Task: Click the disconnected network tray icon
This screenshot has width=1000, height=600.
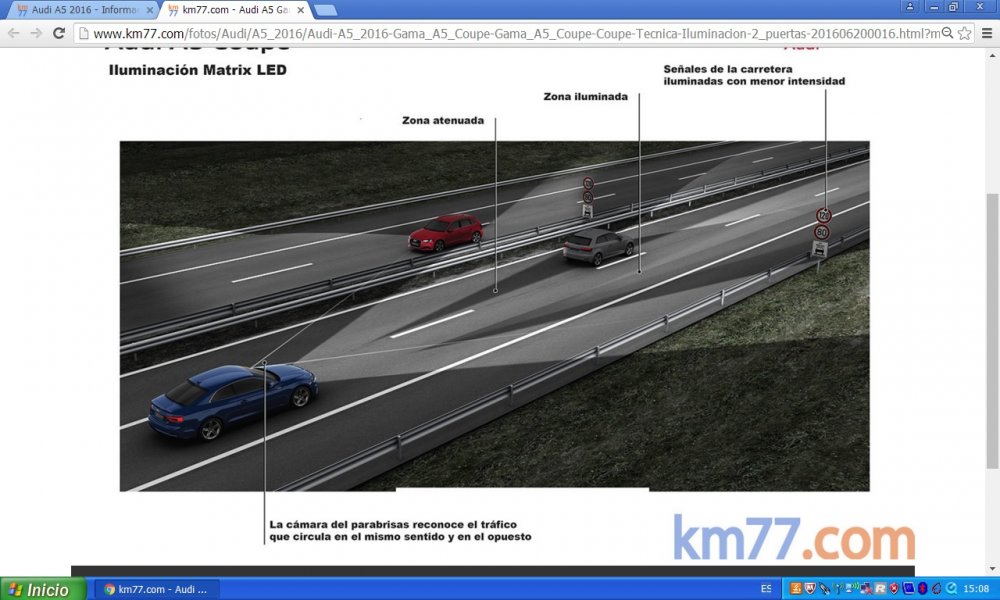Action: (x=866, y=589)
